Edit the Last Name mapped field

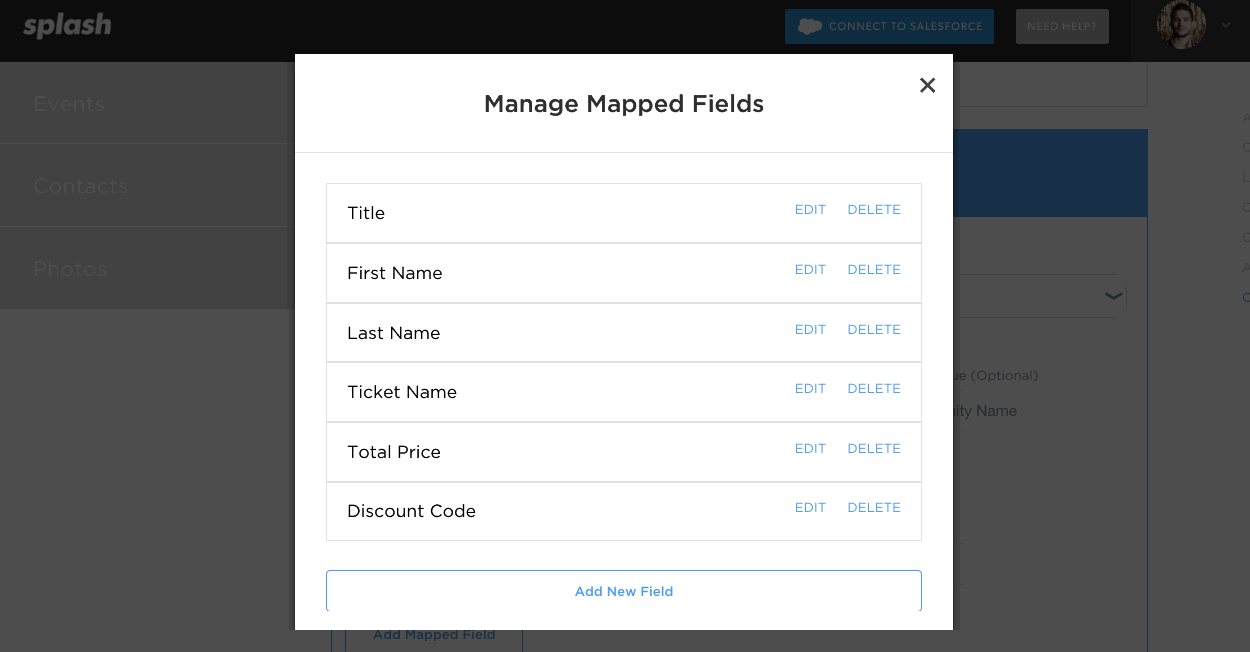pyautogui.click(x=810, y=330)
